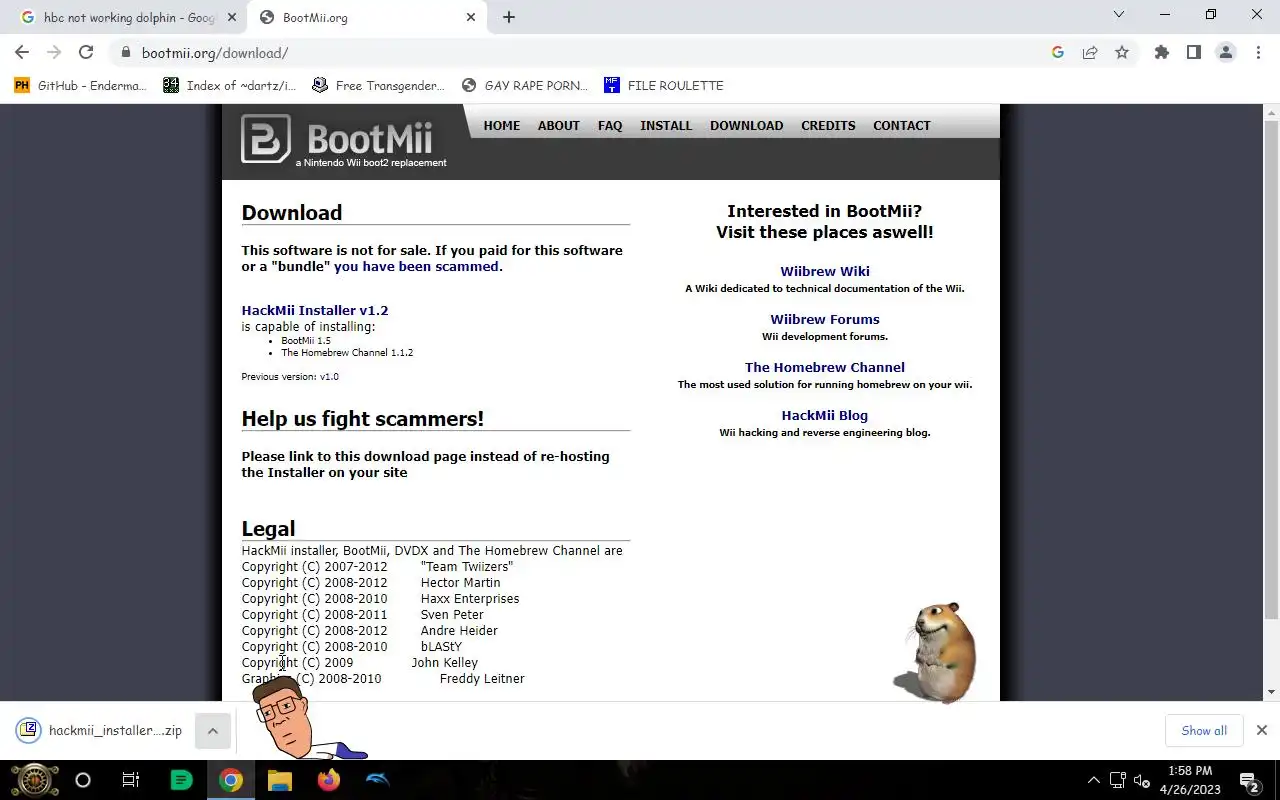The image size is (1280, 800).
Task: Open Cortana search circle
Action: pos(83,780)
